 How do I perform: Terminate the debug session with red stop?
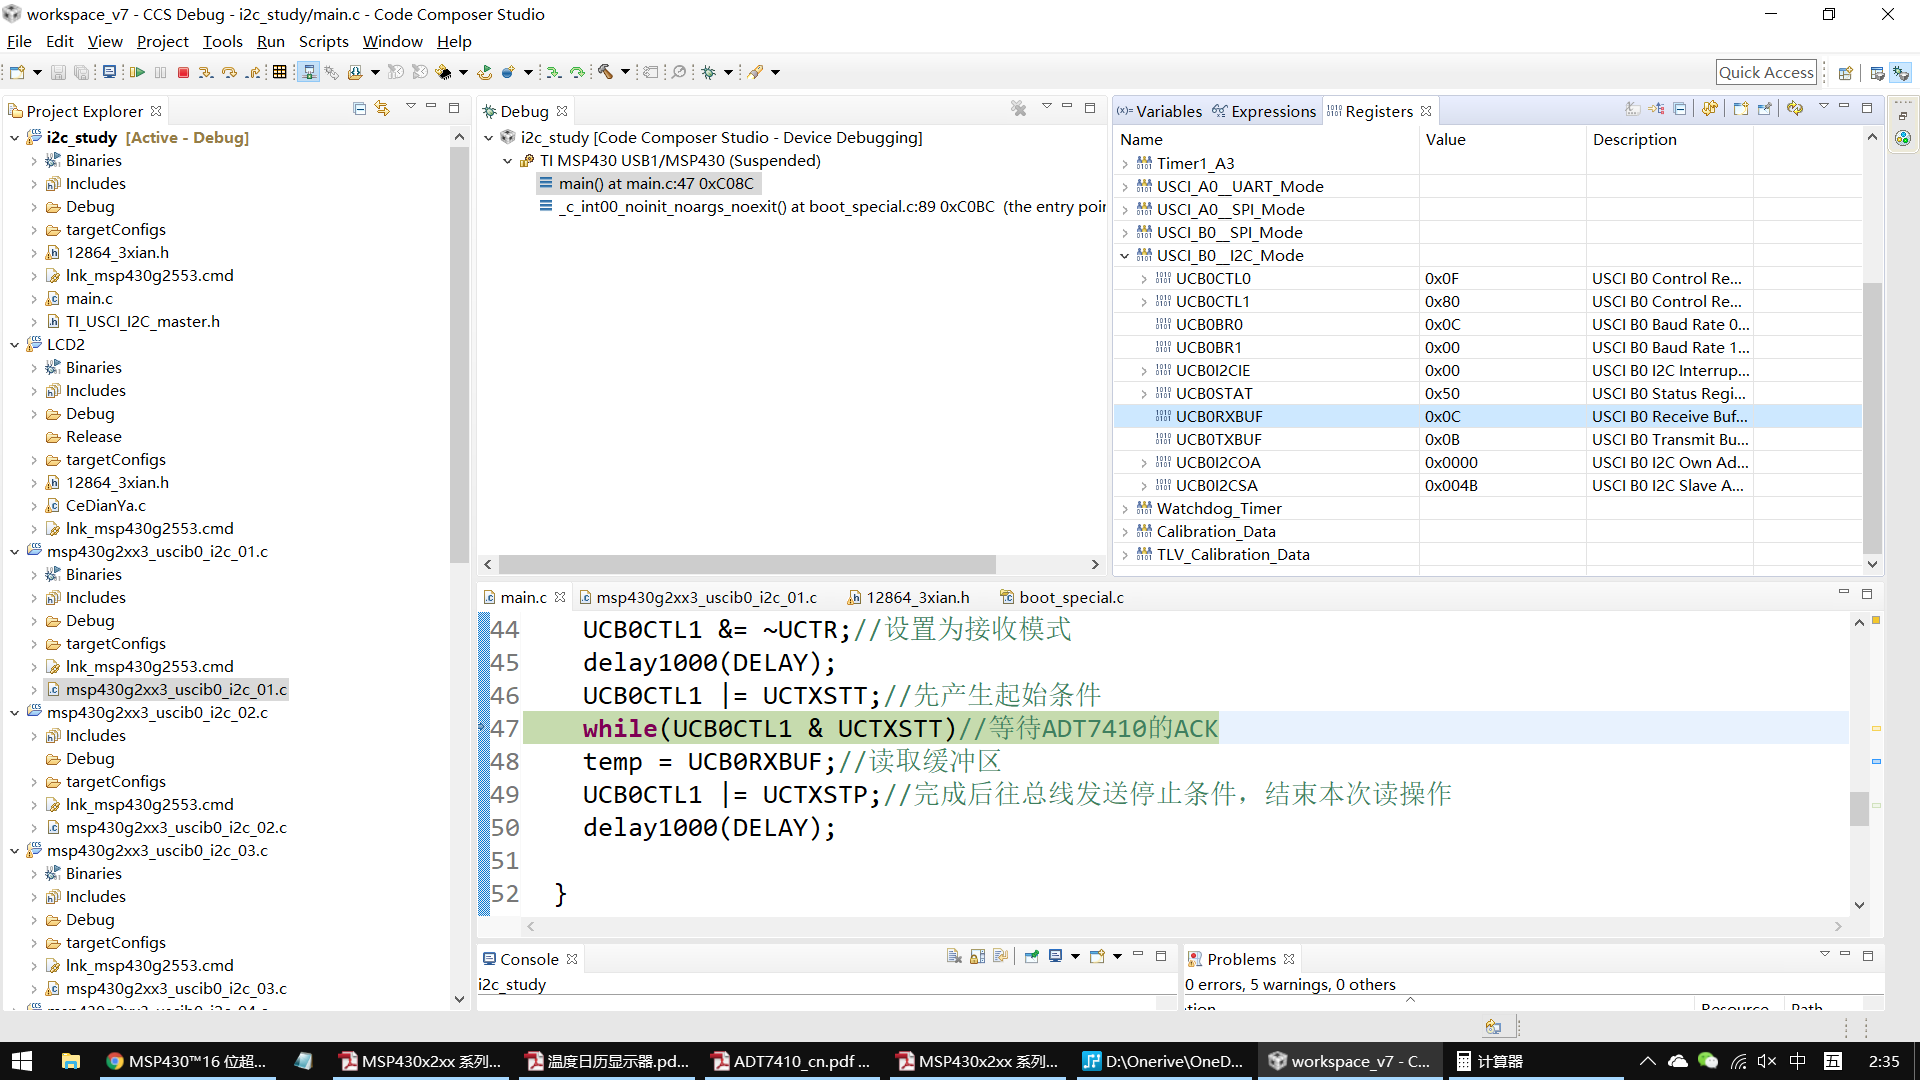point(183,72)
